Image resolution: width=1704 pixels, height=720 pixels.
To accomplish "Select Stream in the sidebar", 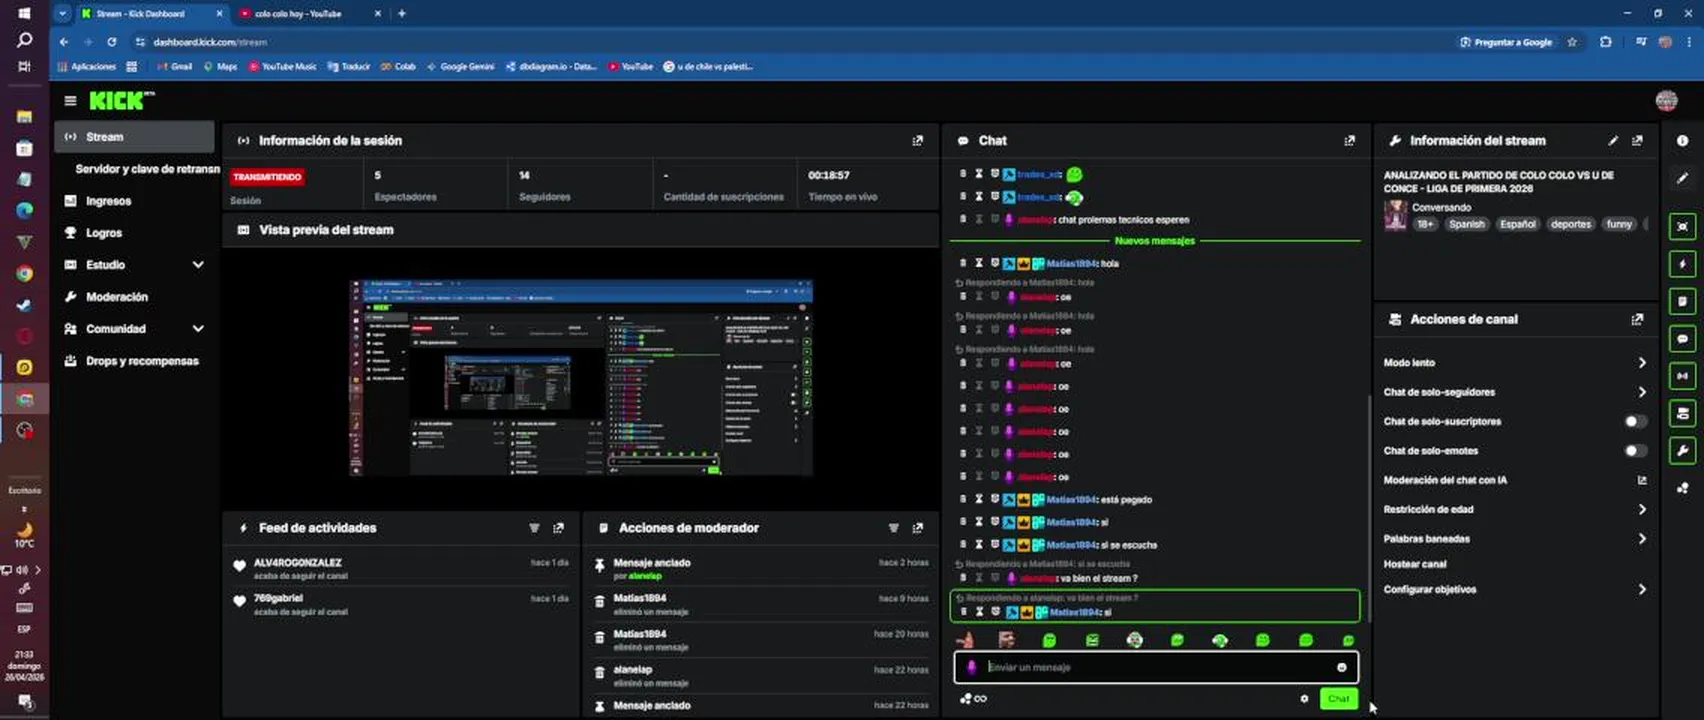I will pyautogui.click(x=134, y=137).
